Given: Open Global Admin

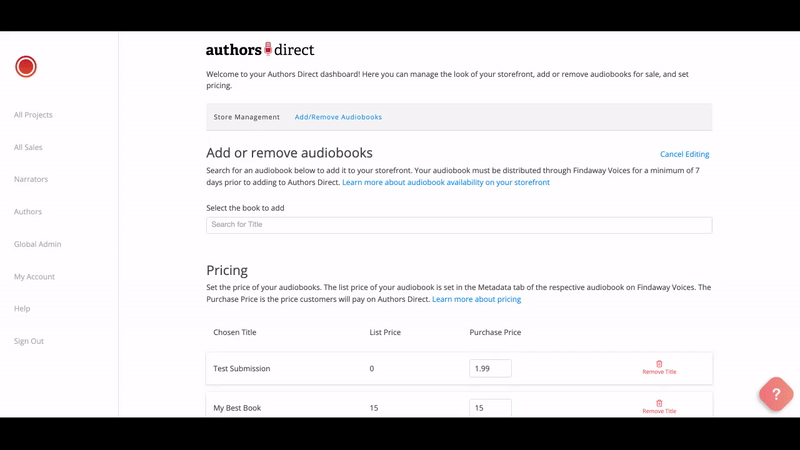Looking at the screenshot, I should click(x=37, y=244).
